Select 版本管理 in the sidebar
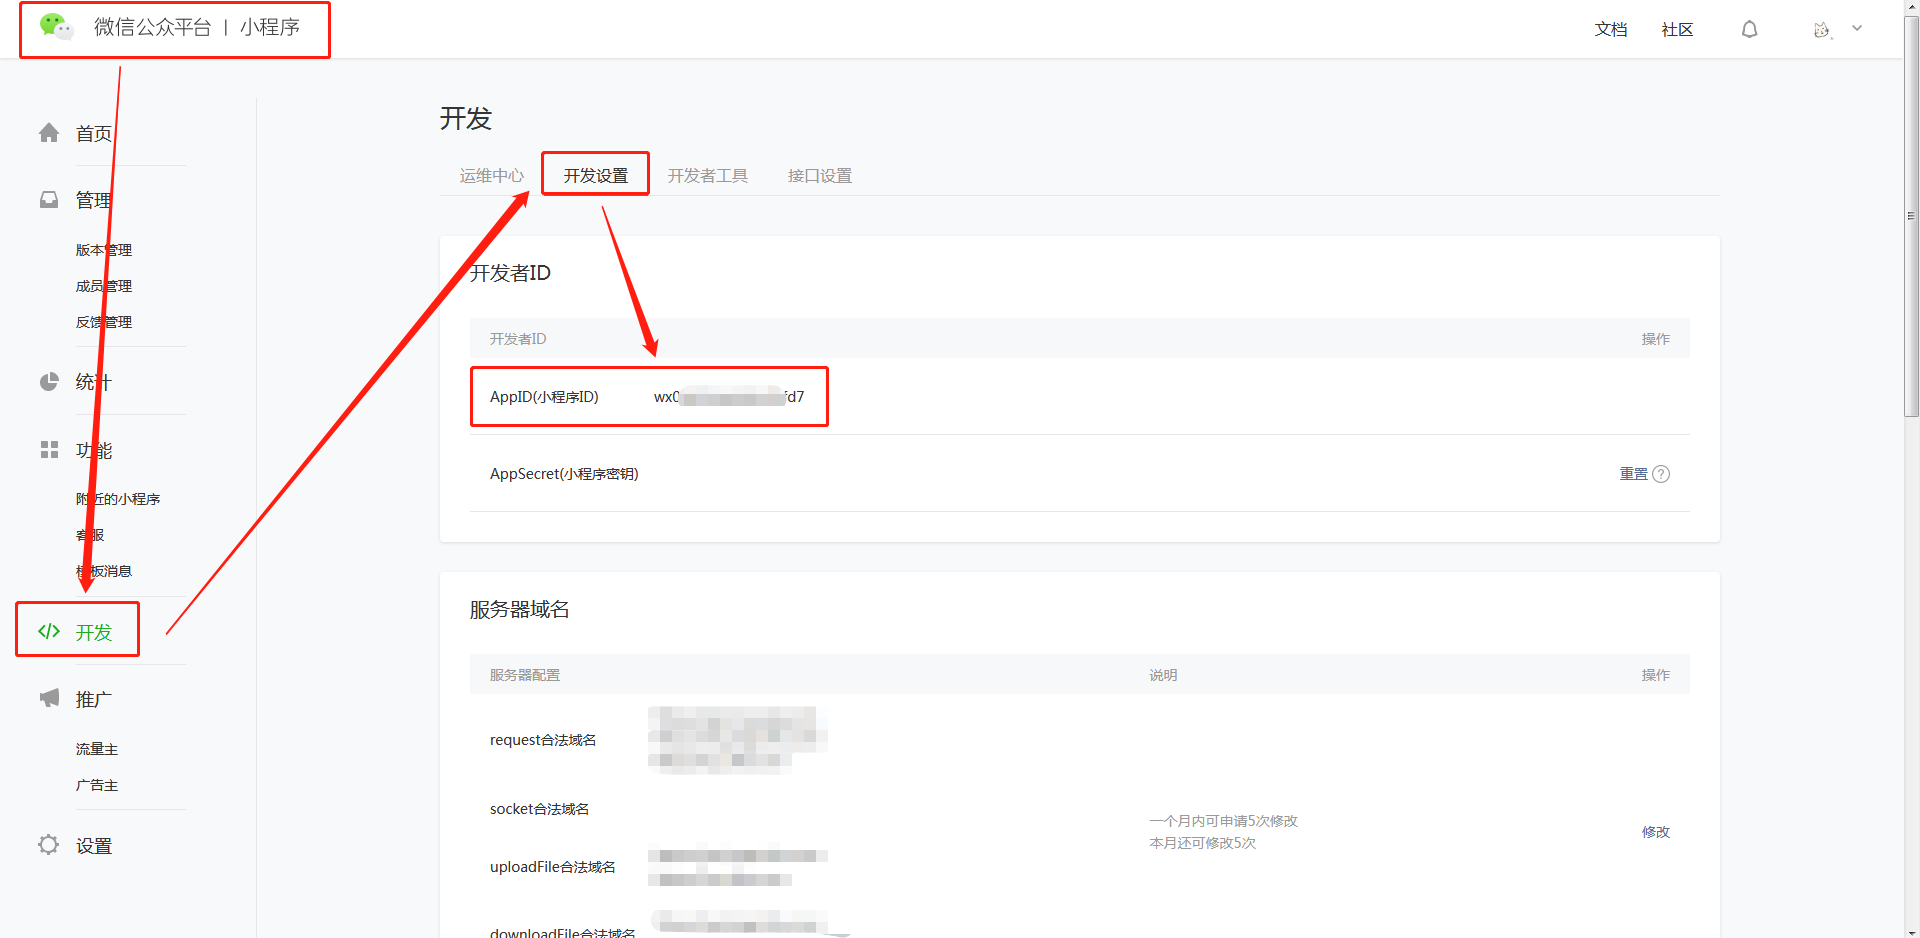 [x=104, y=250]
